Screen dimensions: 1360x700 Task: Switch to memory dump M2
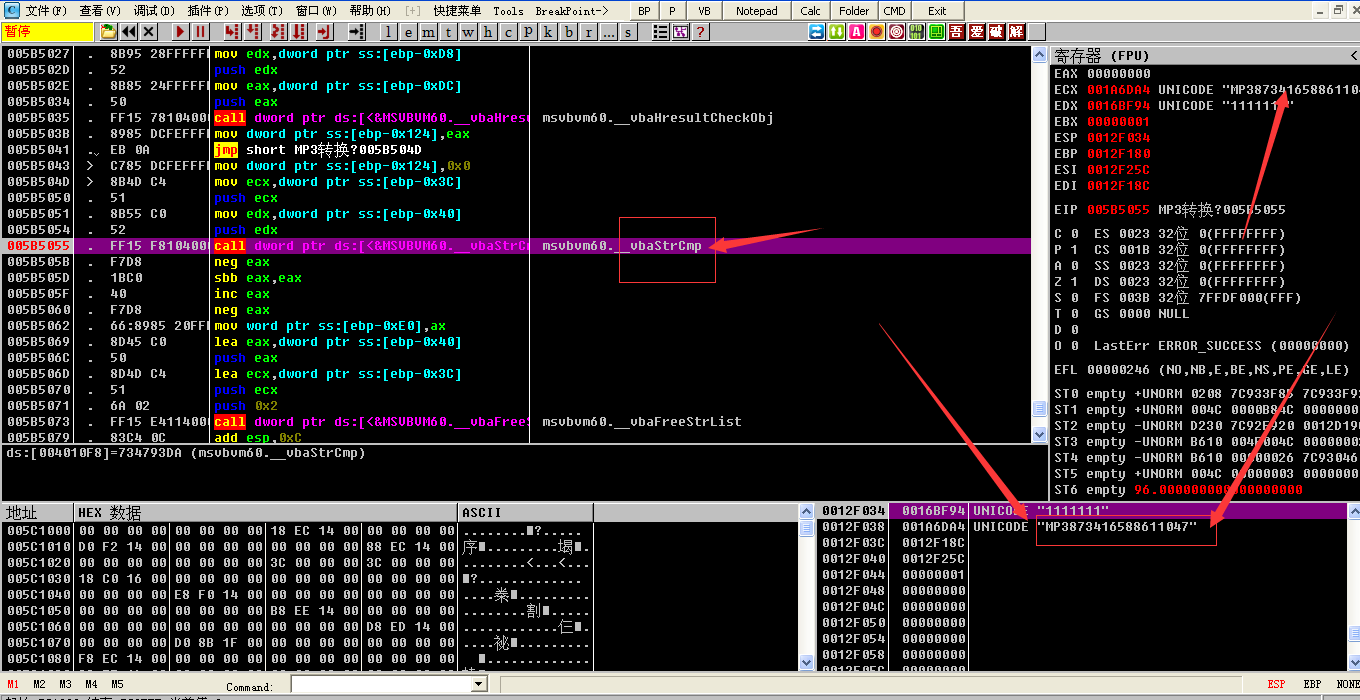pyautogui.click(x=39, y=684)
